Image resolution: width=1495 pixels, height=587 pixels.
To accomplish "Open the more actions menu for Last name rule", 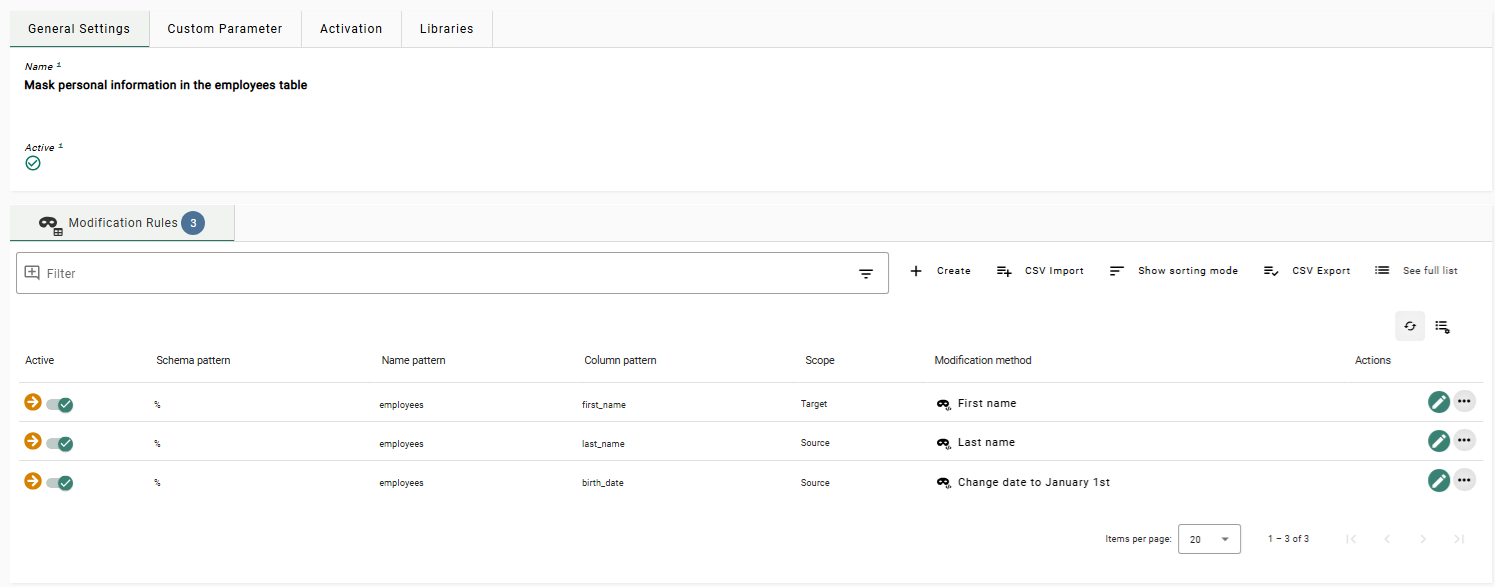I will (x=1464, y=440).
